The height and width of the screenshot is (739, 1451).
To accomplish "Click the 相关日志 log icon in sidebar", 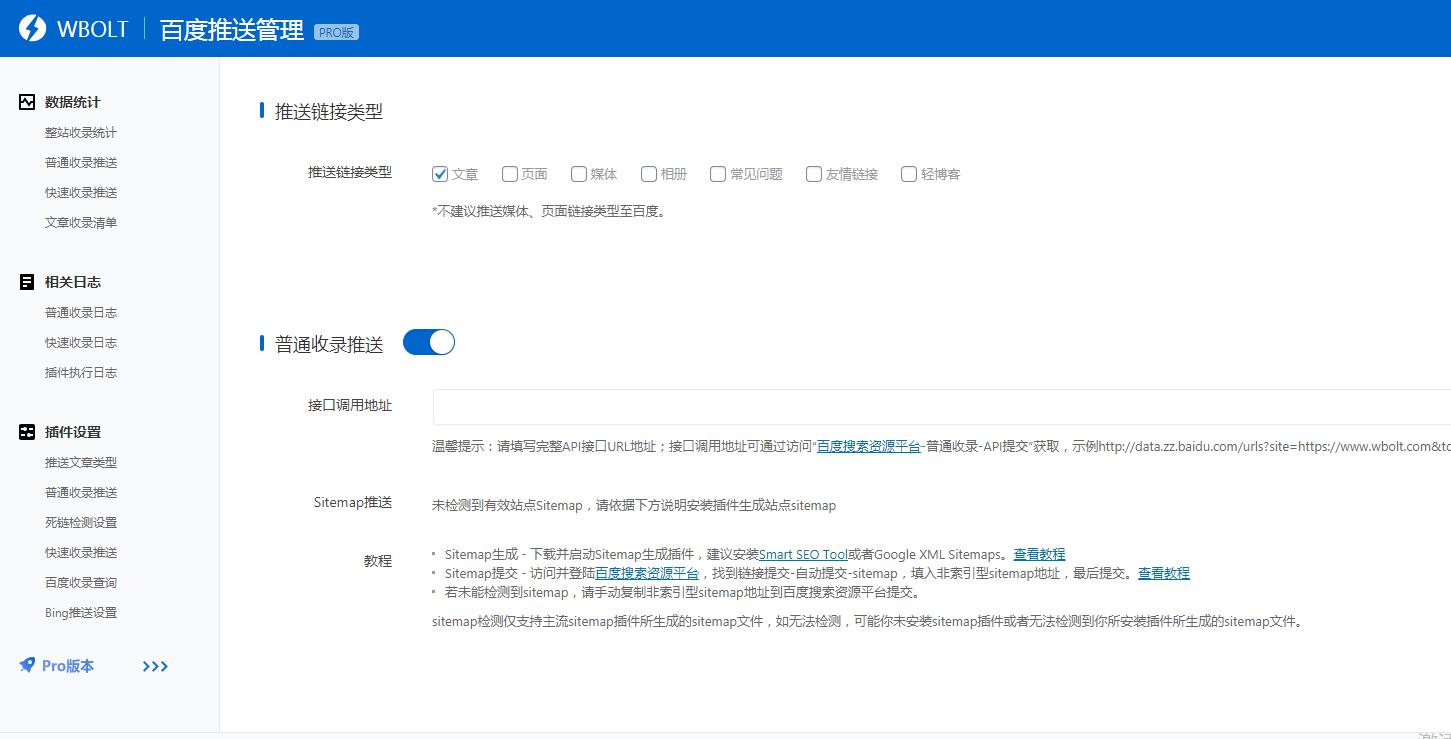I will point(25,281).
